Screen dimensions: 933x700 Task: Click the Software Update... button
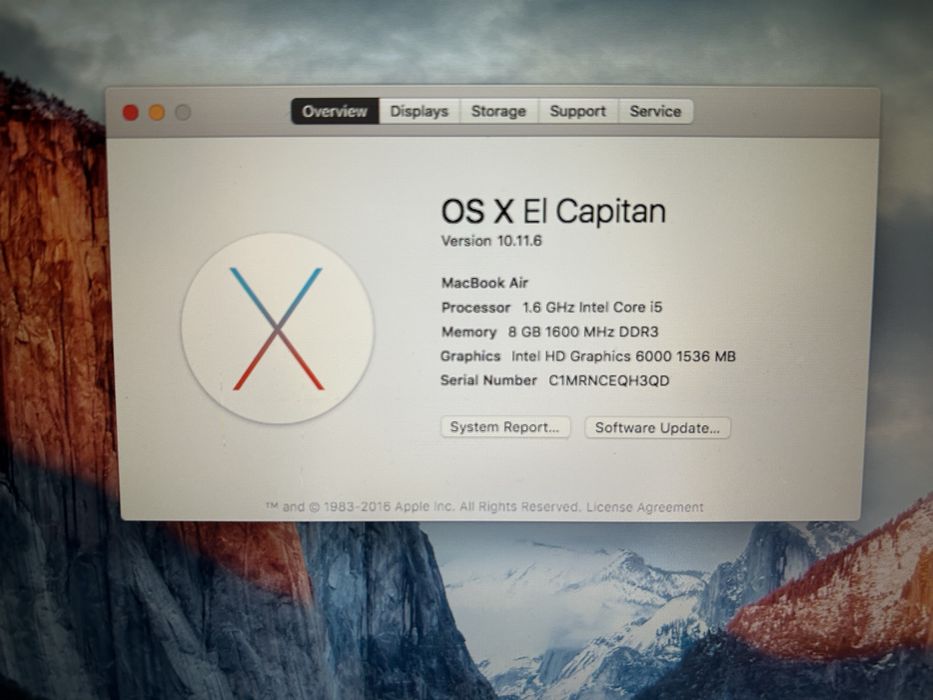pos(658,428)
